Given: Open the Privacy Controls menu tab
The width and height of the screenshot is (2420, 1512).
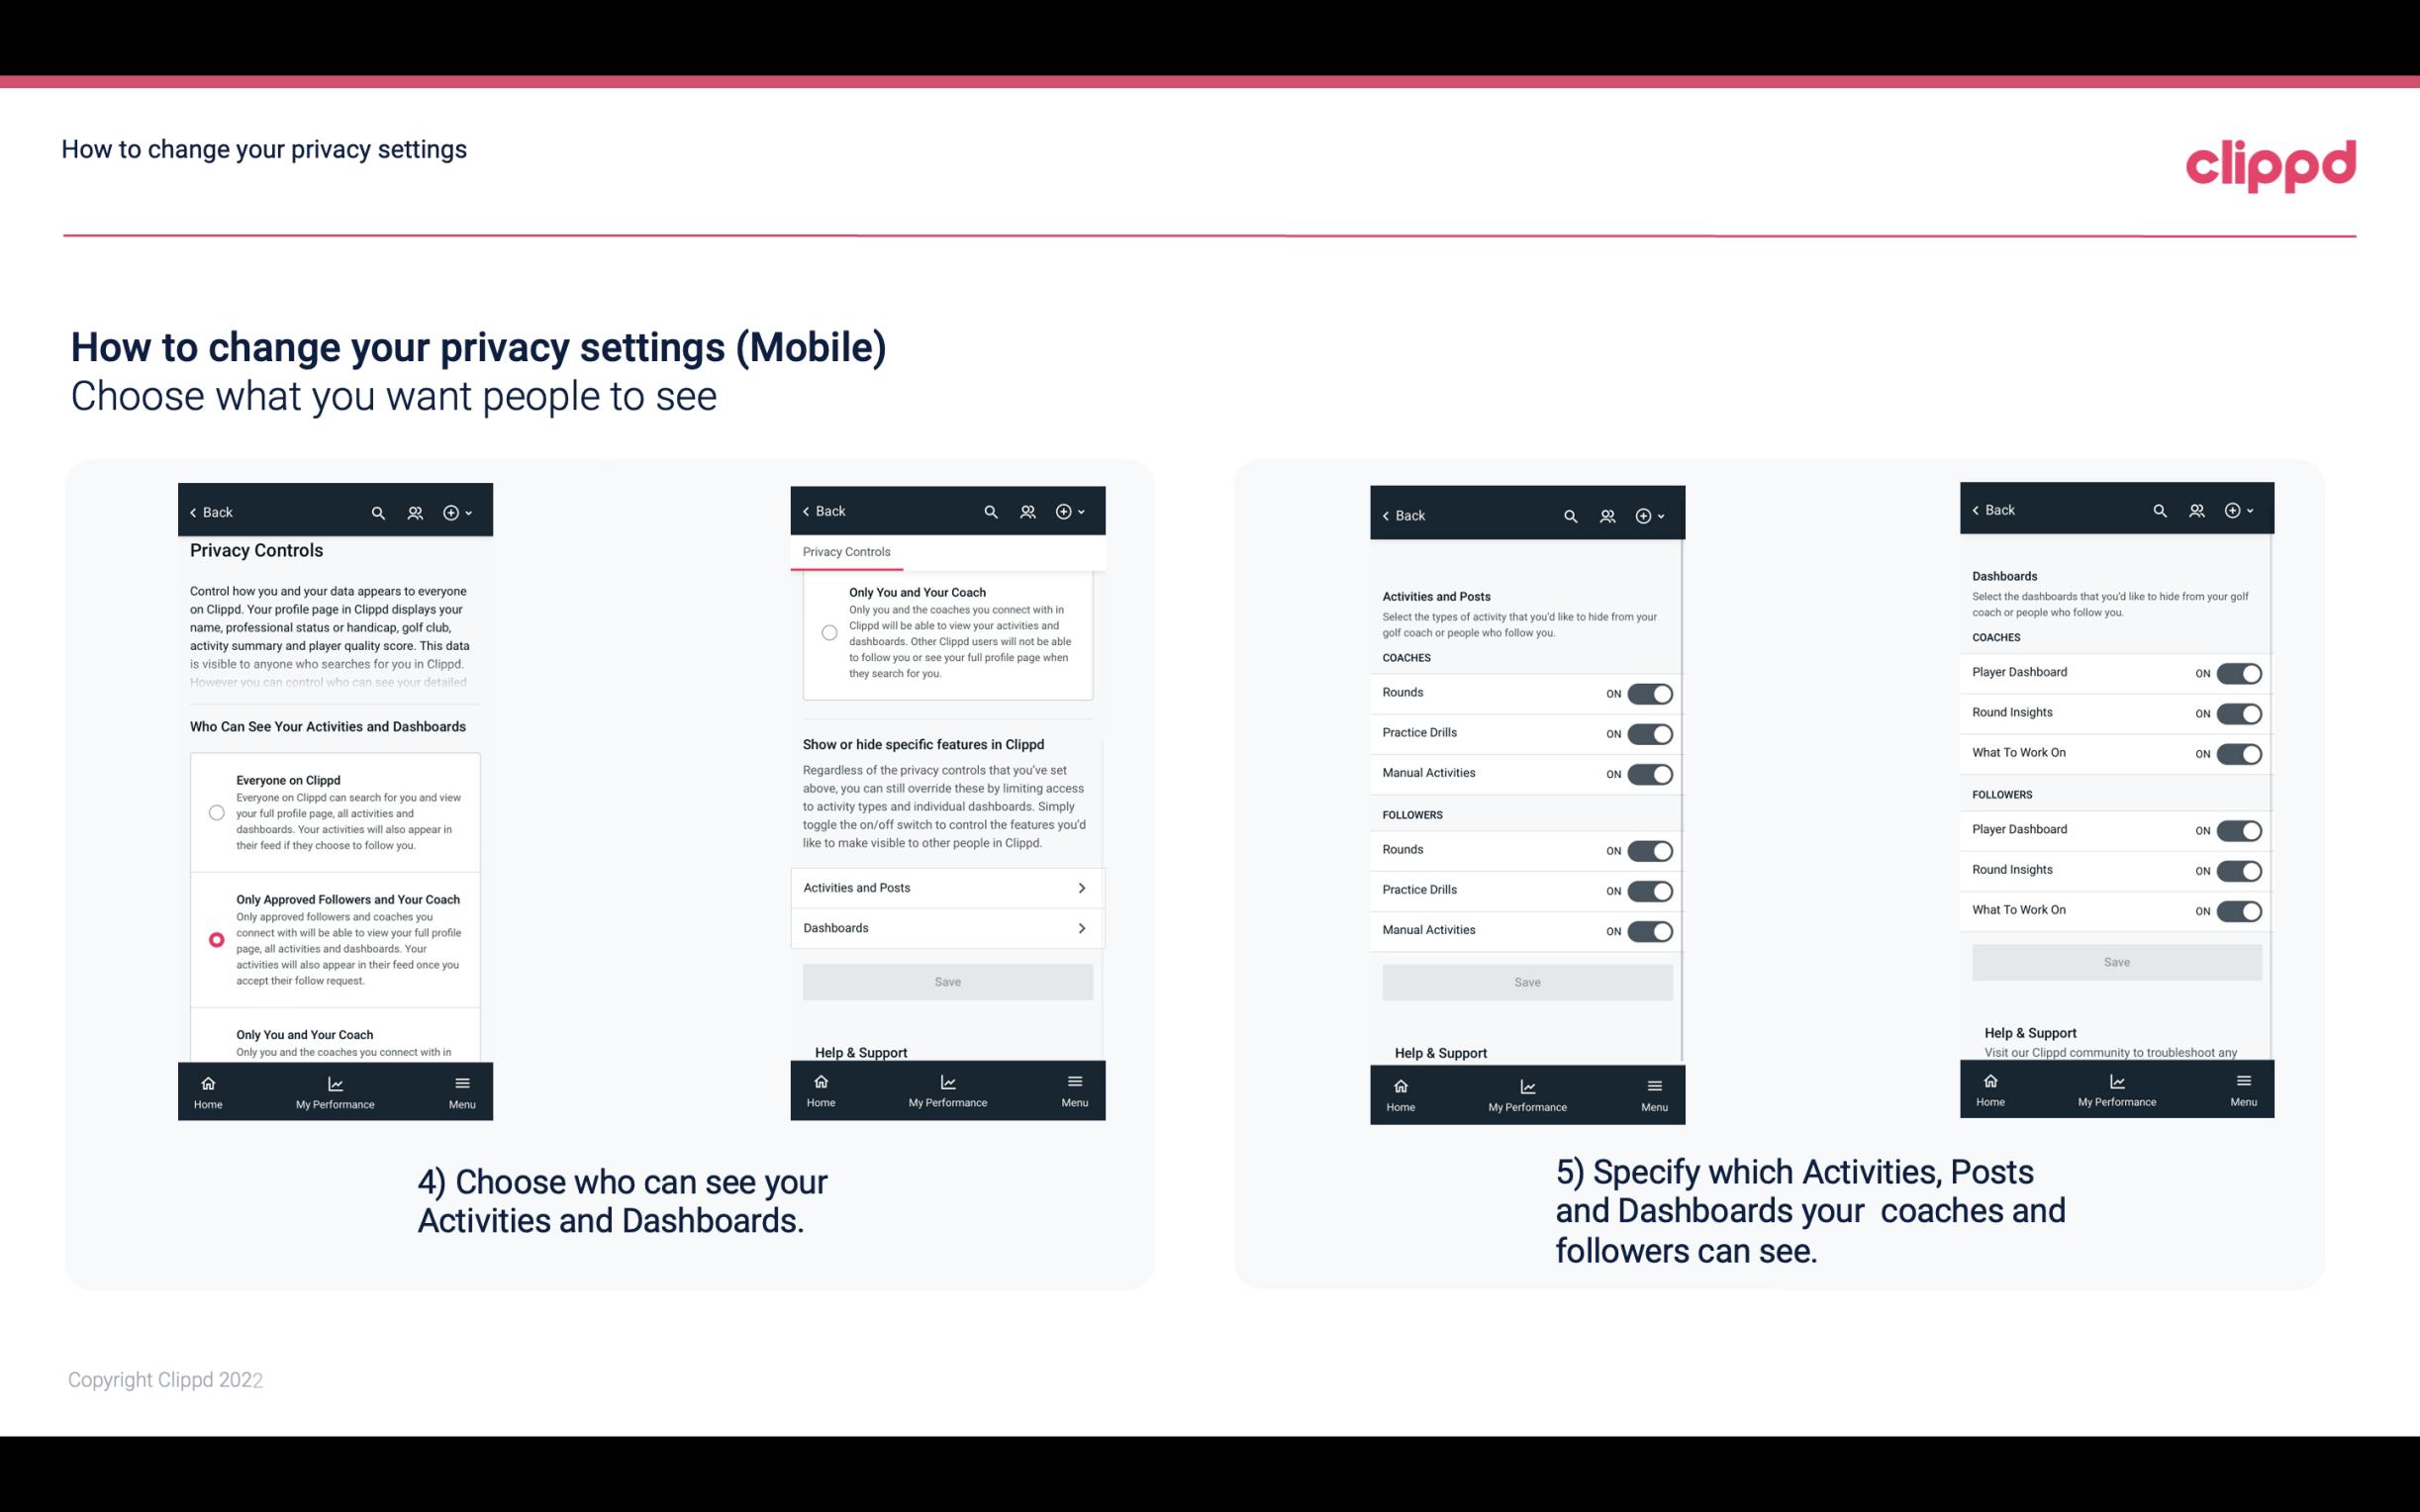Looking at the screenshot, I should pyautogui.click(x=845, y=552).
